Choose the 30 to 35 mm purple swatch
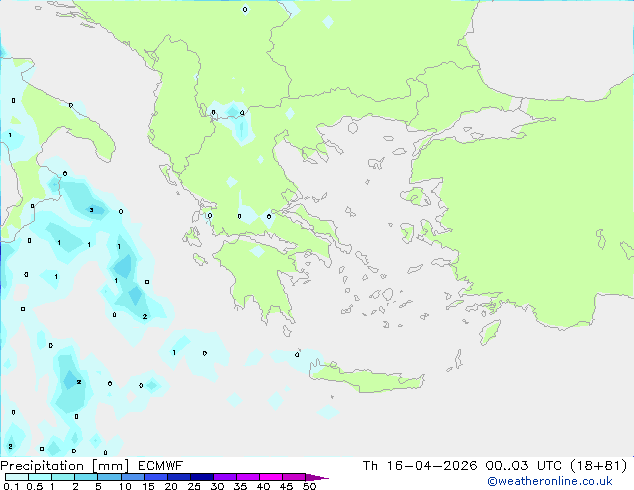The height and width of the screenshot is (490, 634). (x=224, y=477)
